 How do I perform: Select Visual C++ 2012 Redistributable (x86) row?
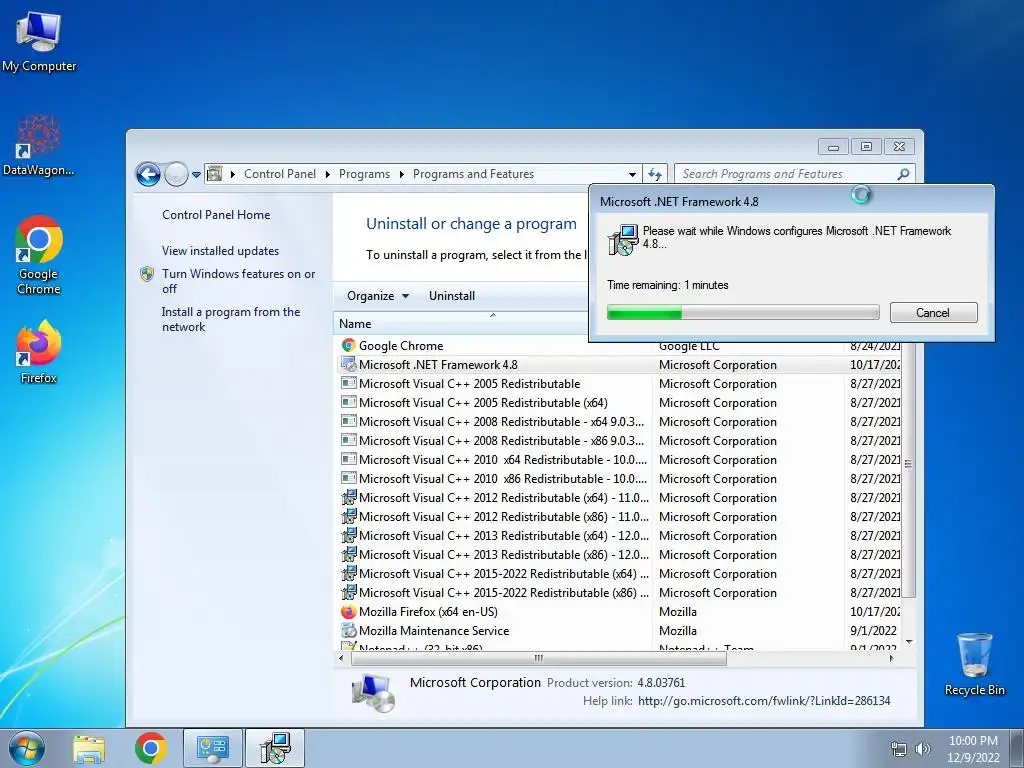click(x=619, y=517)
